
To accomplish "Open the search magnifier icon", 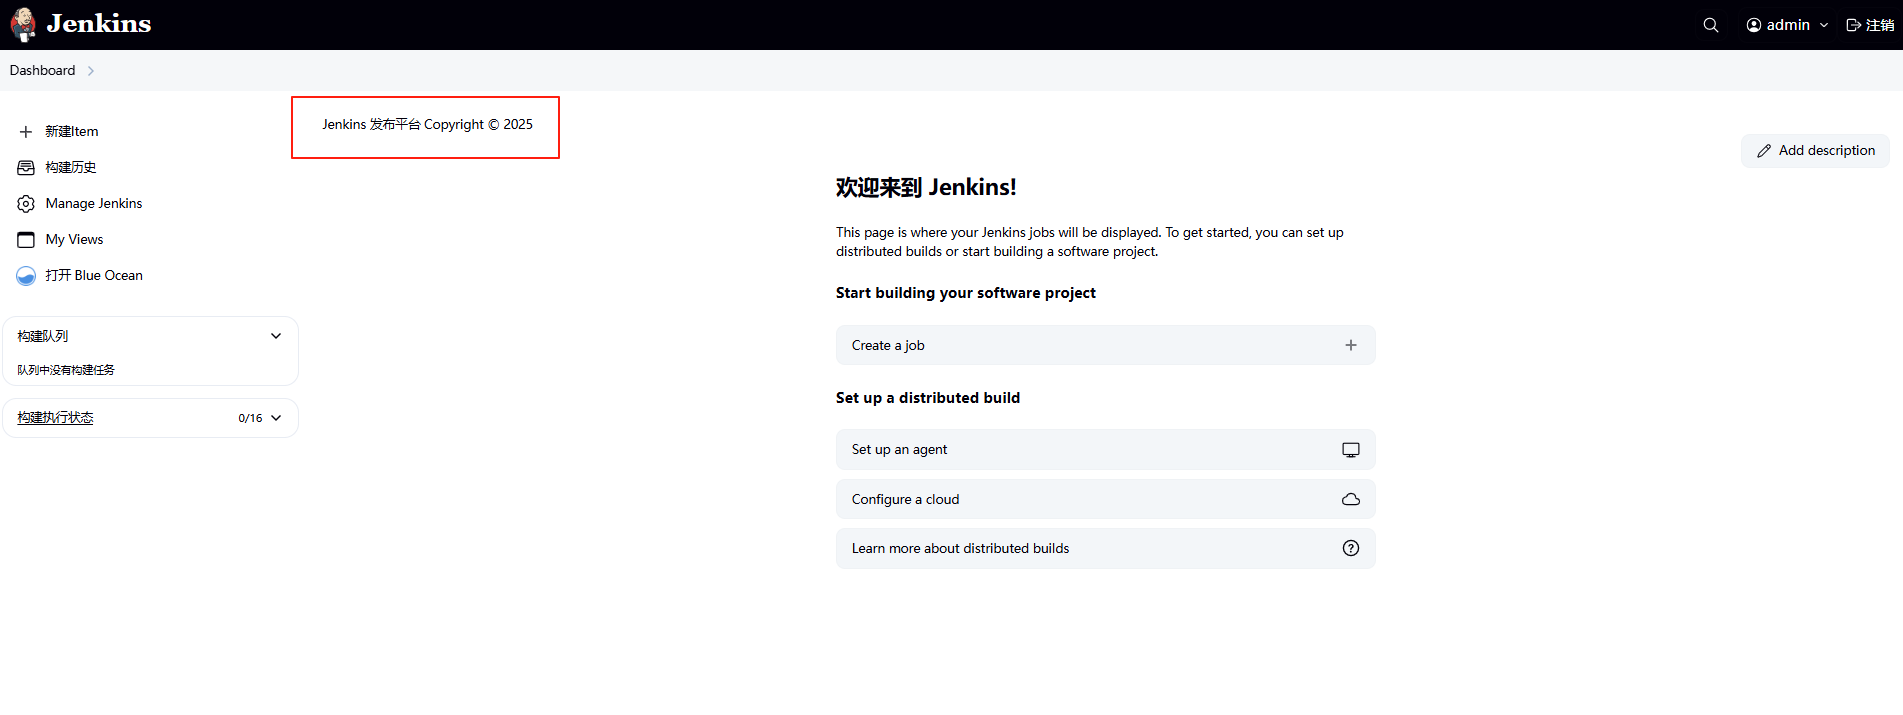I will click(x=1711, y=25).
